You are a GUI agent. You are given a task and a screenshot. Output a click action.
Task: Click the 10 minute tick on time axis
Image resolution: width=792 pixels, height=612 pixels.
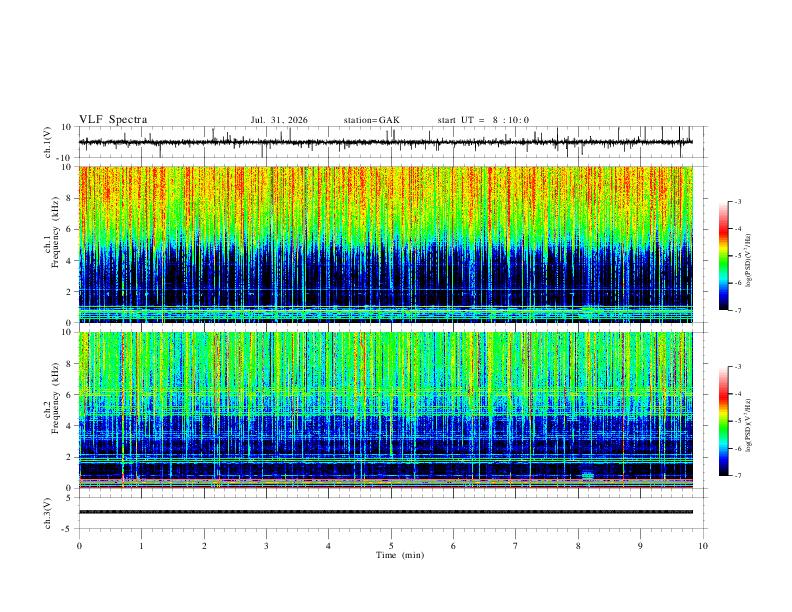tap(703, 546)
